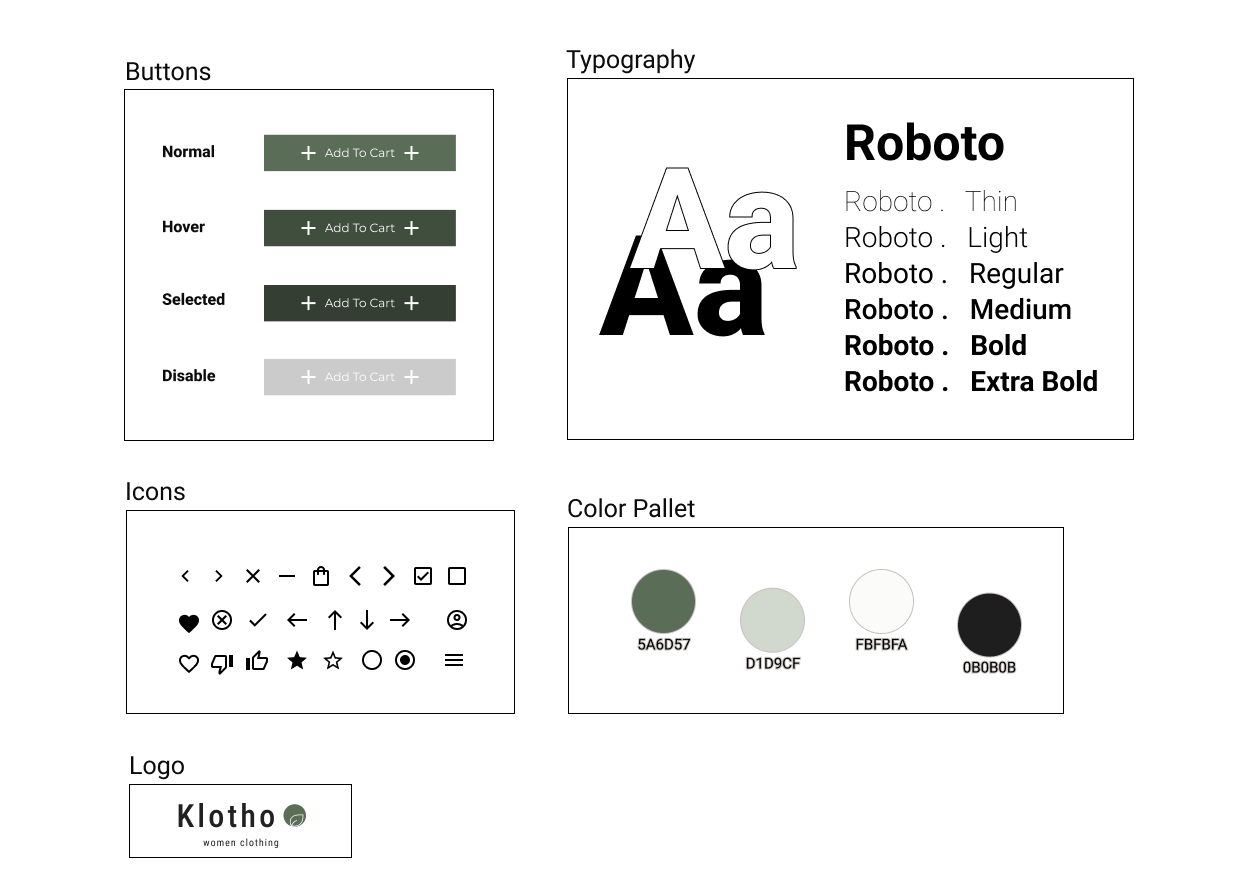Click the '5A6D57' hex code label
This screenshot has height=896, width=1259.
664,645
